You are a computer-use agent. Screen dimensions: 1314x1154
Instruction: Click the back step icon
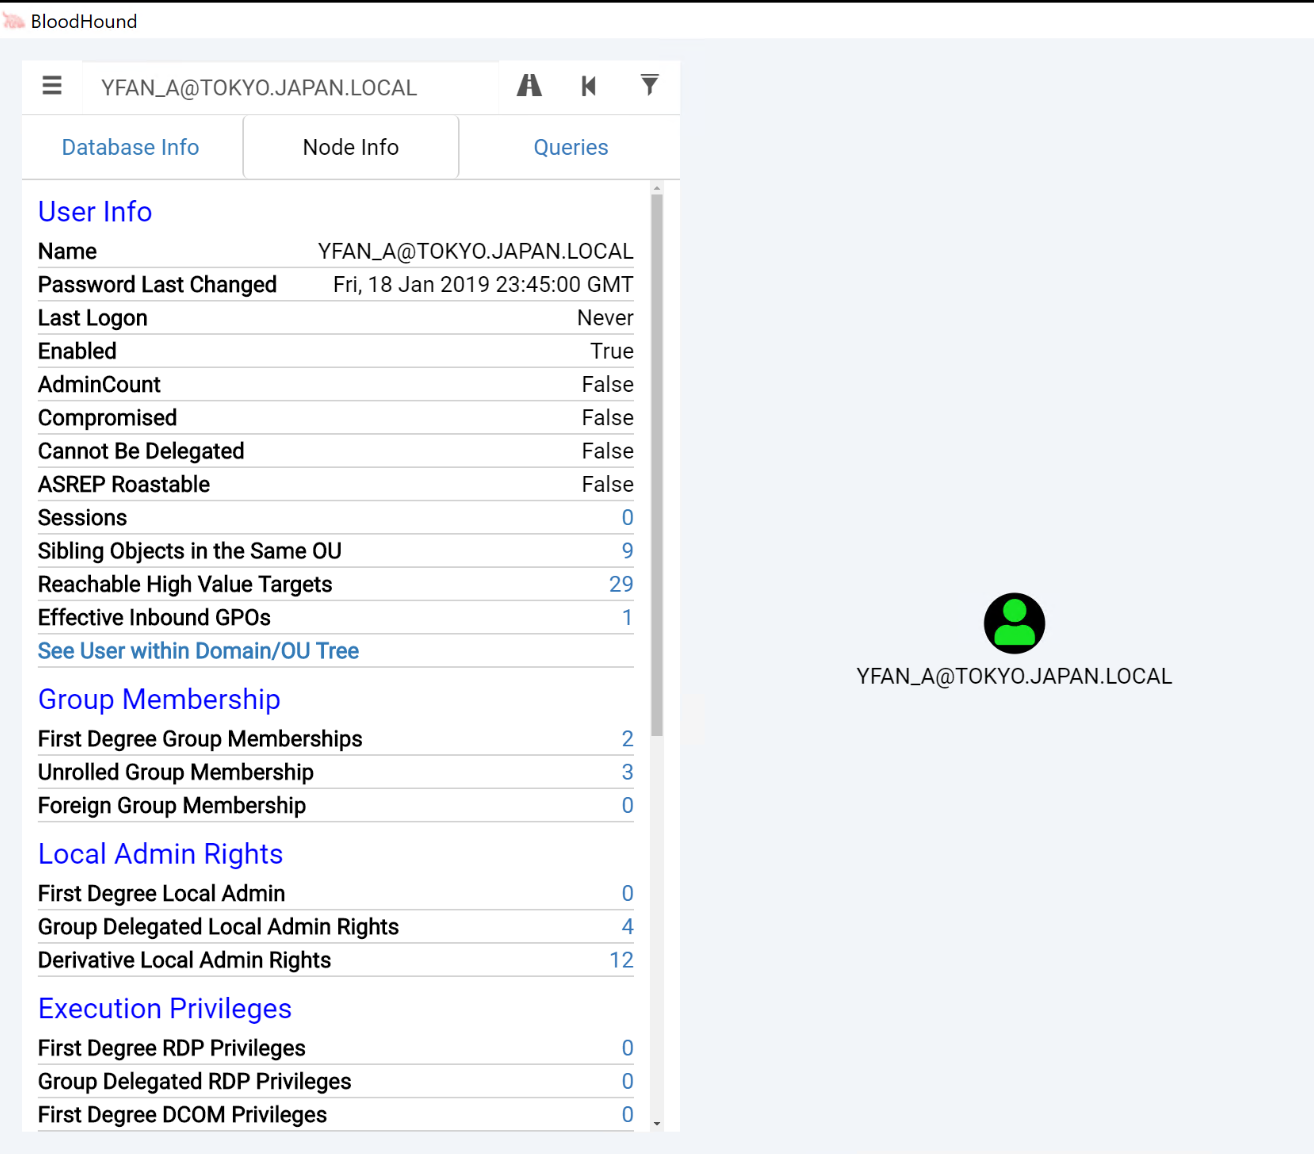589,87
